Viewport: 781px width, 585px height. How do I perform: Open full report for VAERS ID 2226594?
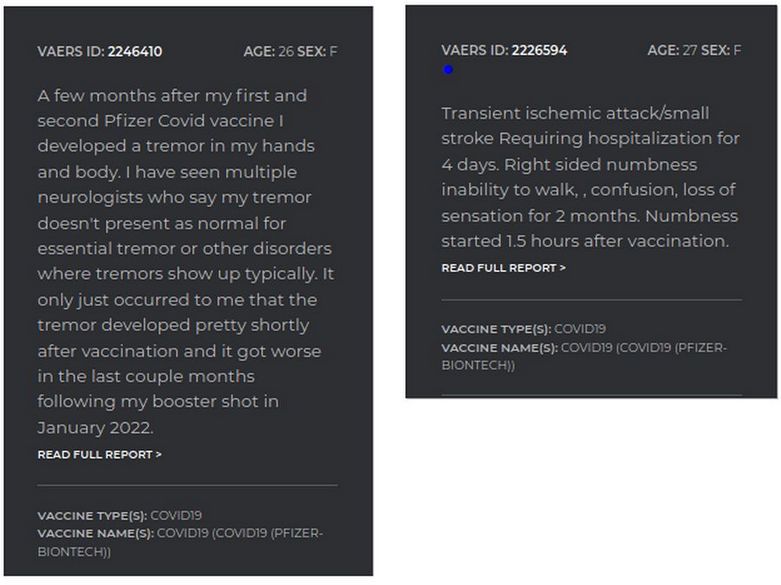[503, 268]
